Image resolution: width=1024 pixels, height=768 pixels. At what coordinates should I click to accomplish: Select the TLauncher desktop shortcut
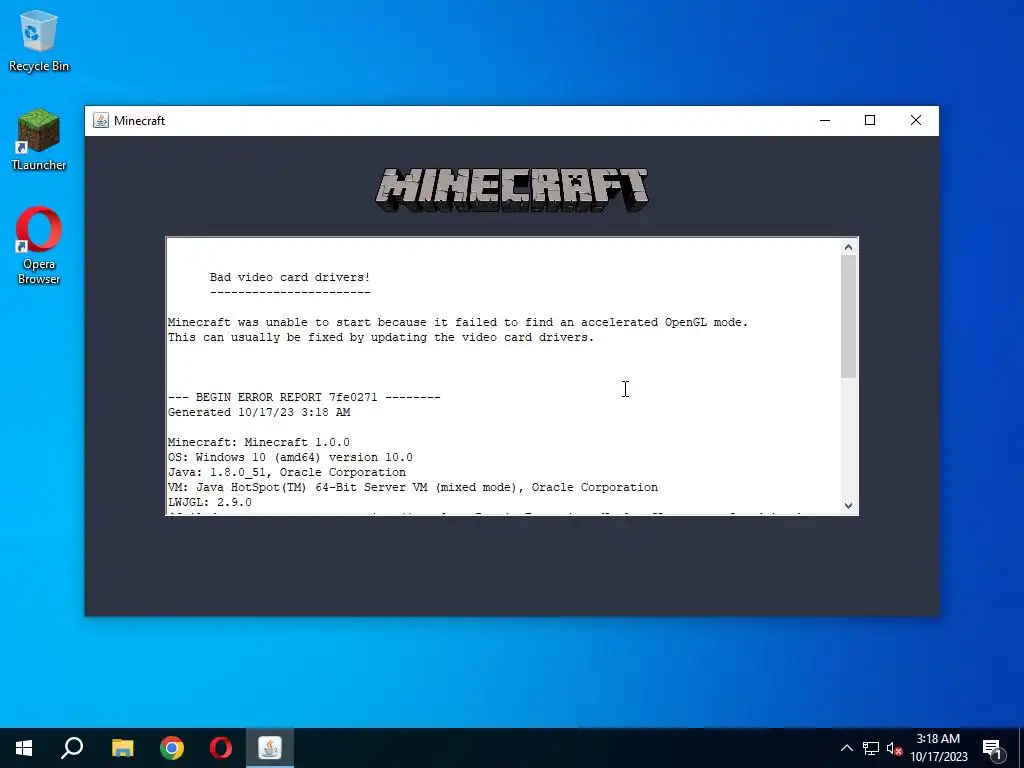(39, 140)
